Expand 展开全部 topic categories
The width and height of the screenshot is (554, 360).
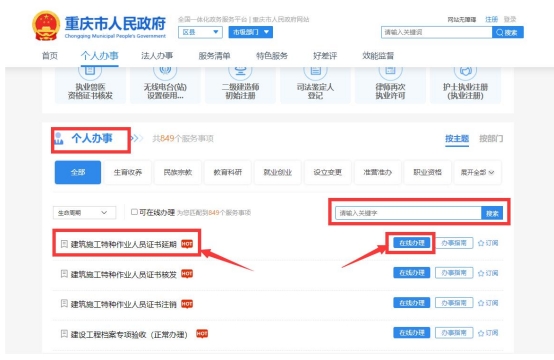[477, 172]
